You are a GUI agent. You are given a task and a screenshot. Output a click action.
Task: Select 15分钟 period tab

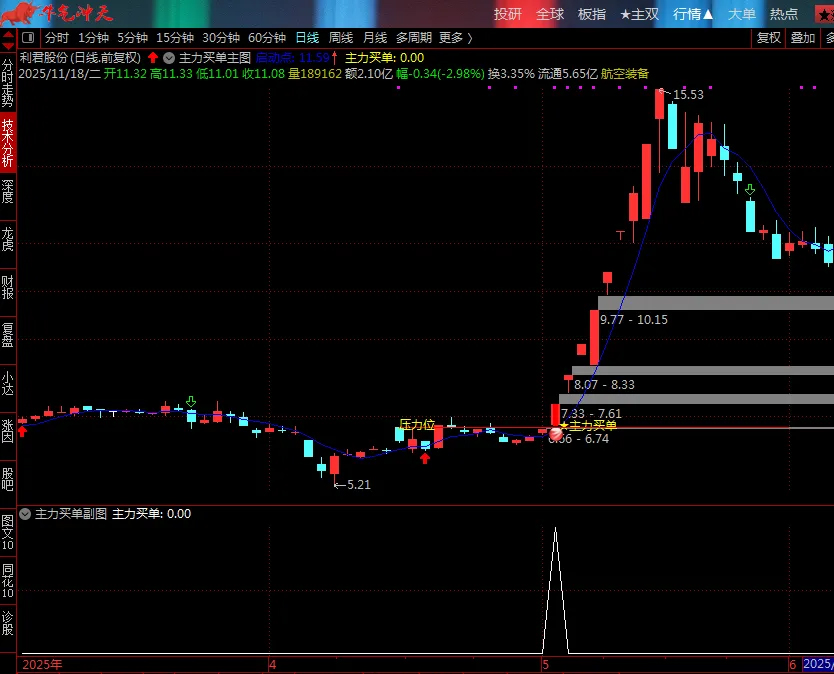coord(175,38)
